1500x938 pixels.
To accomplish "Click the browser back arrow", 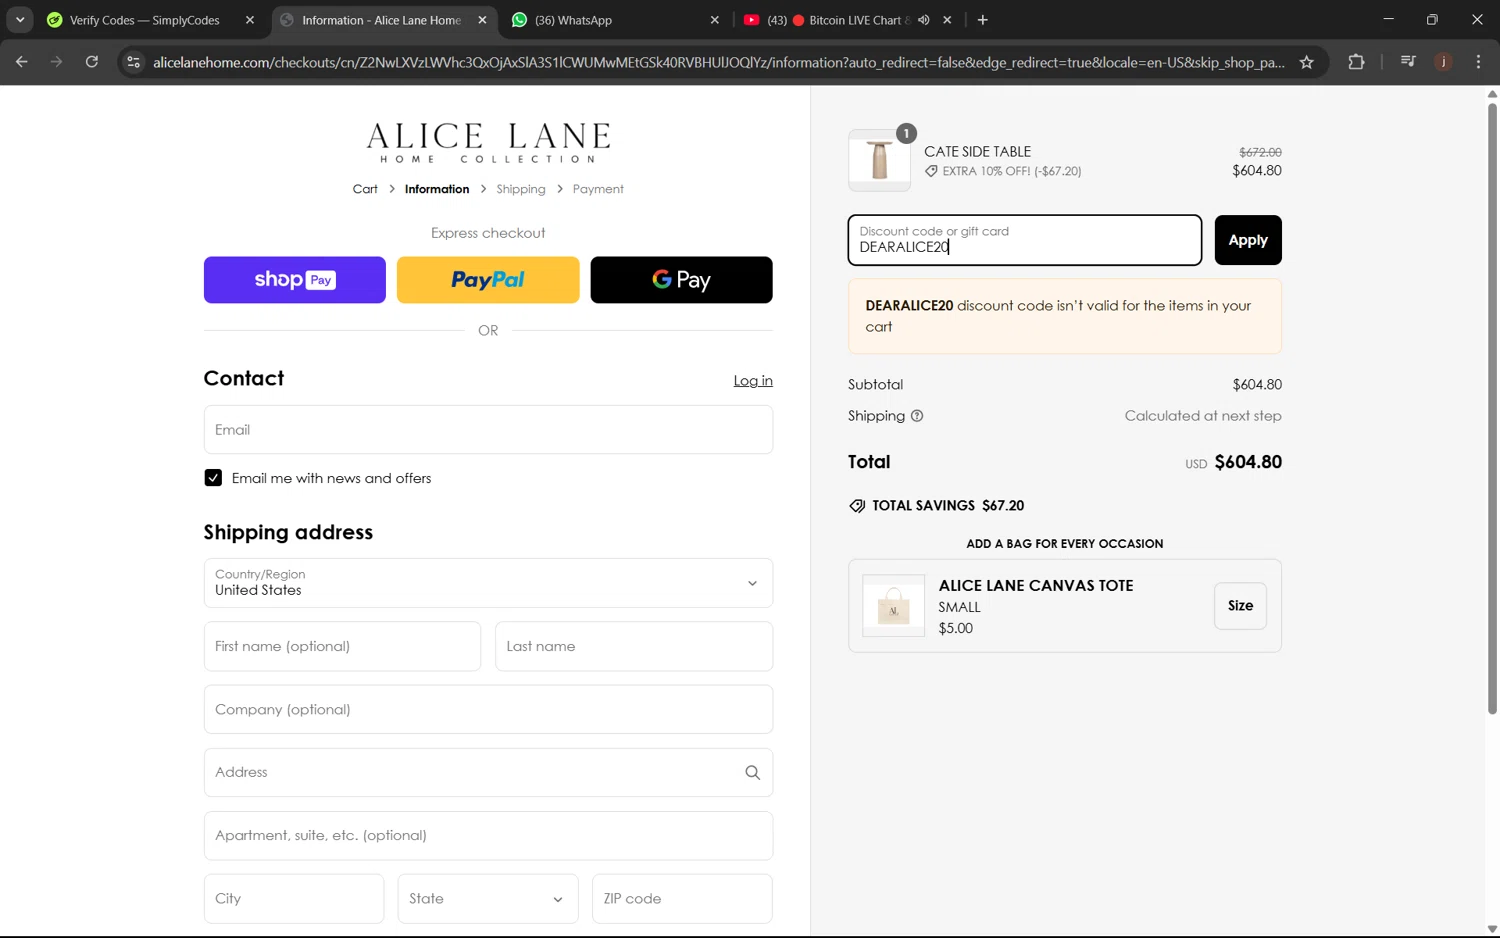I will click(22, 62).
